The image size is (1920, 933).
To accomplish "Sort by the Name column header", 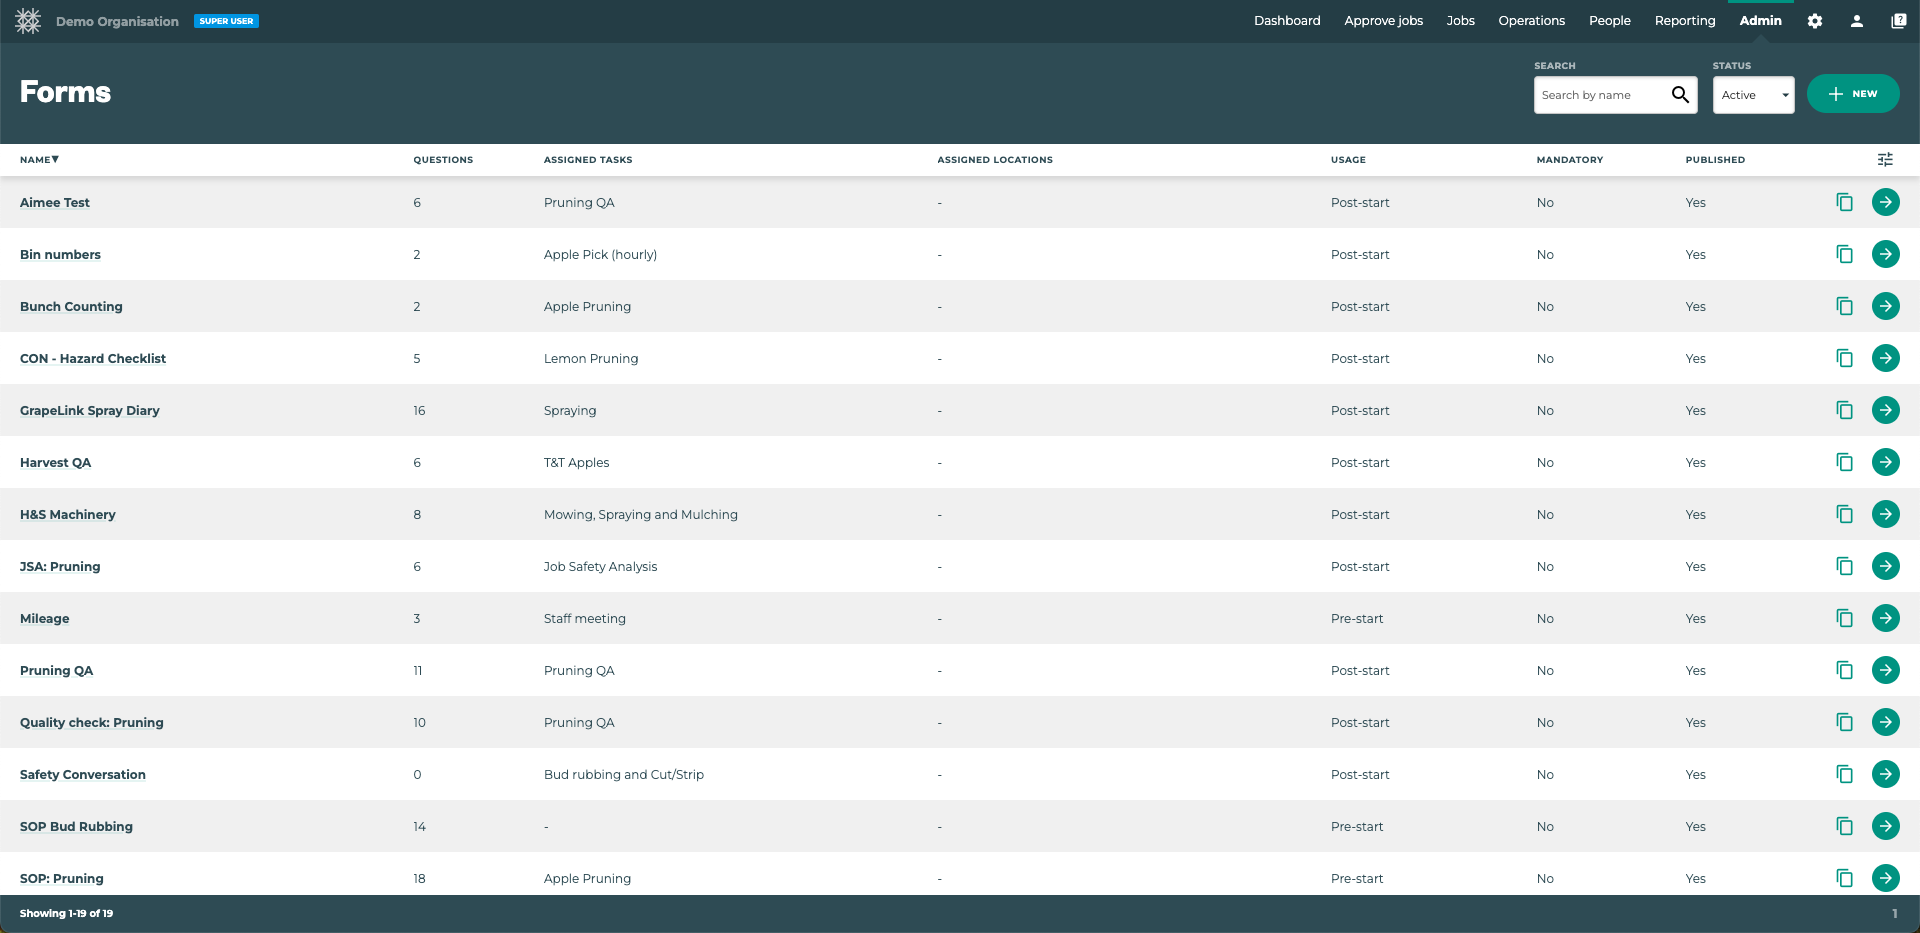I will (x=39, y=160).
